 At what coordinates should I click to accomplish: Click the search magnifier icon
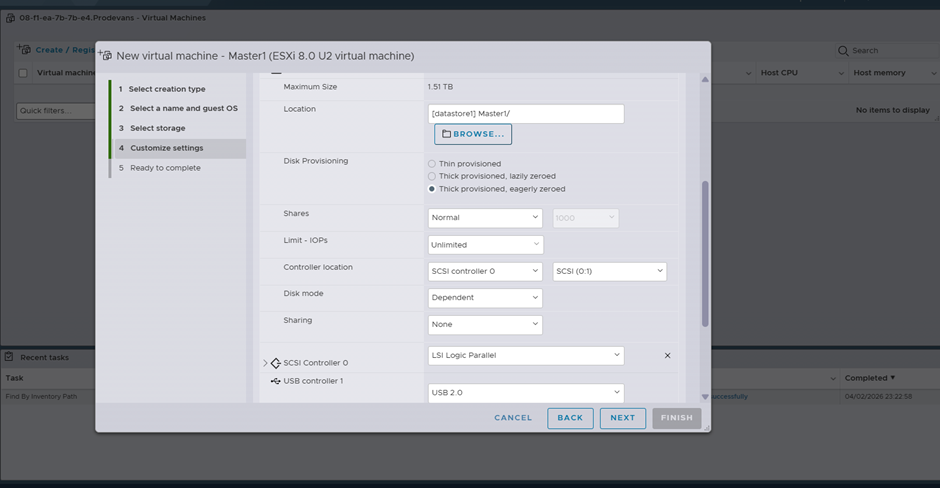pyautogui.click(x=844, y=50)
